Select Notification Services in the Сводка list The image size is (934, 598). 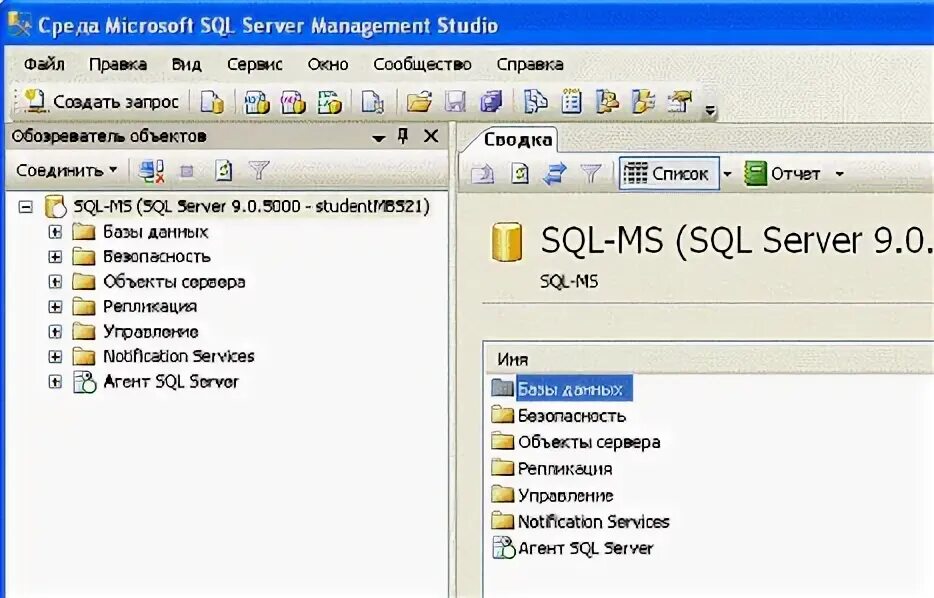593,522
